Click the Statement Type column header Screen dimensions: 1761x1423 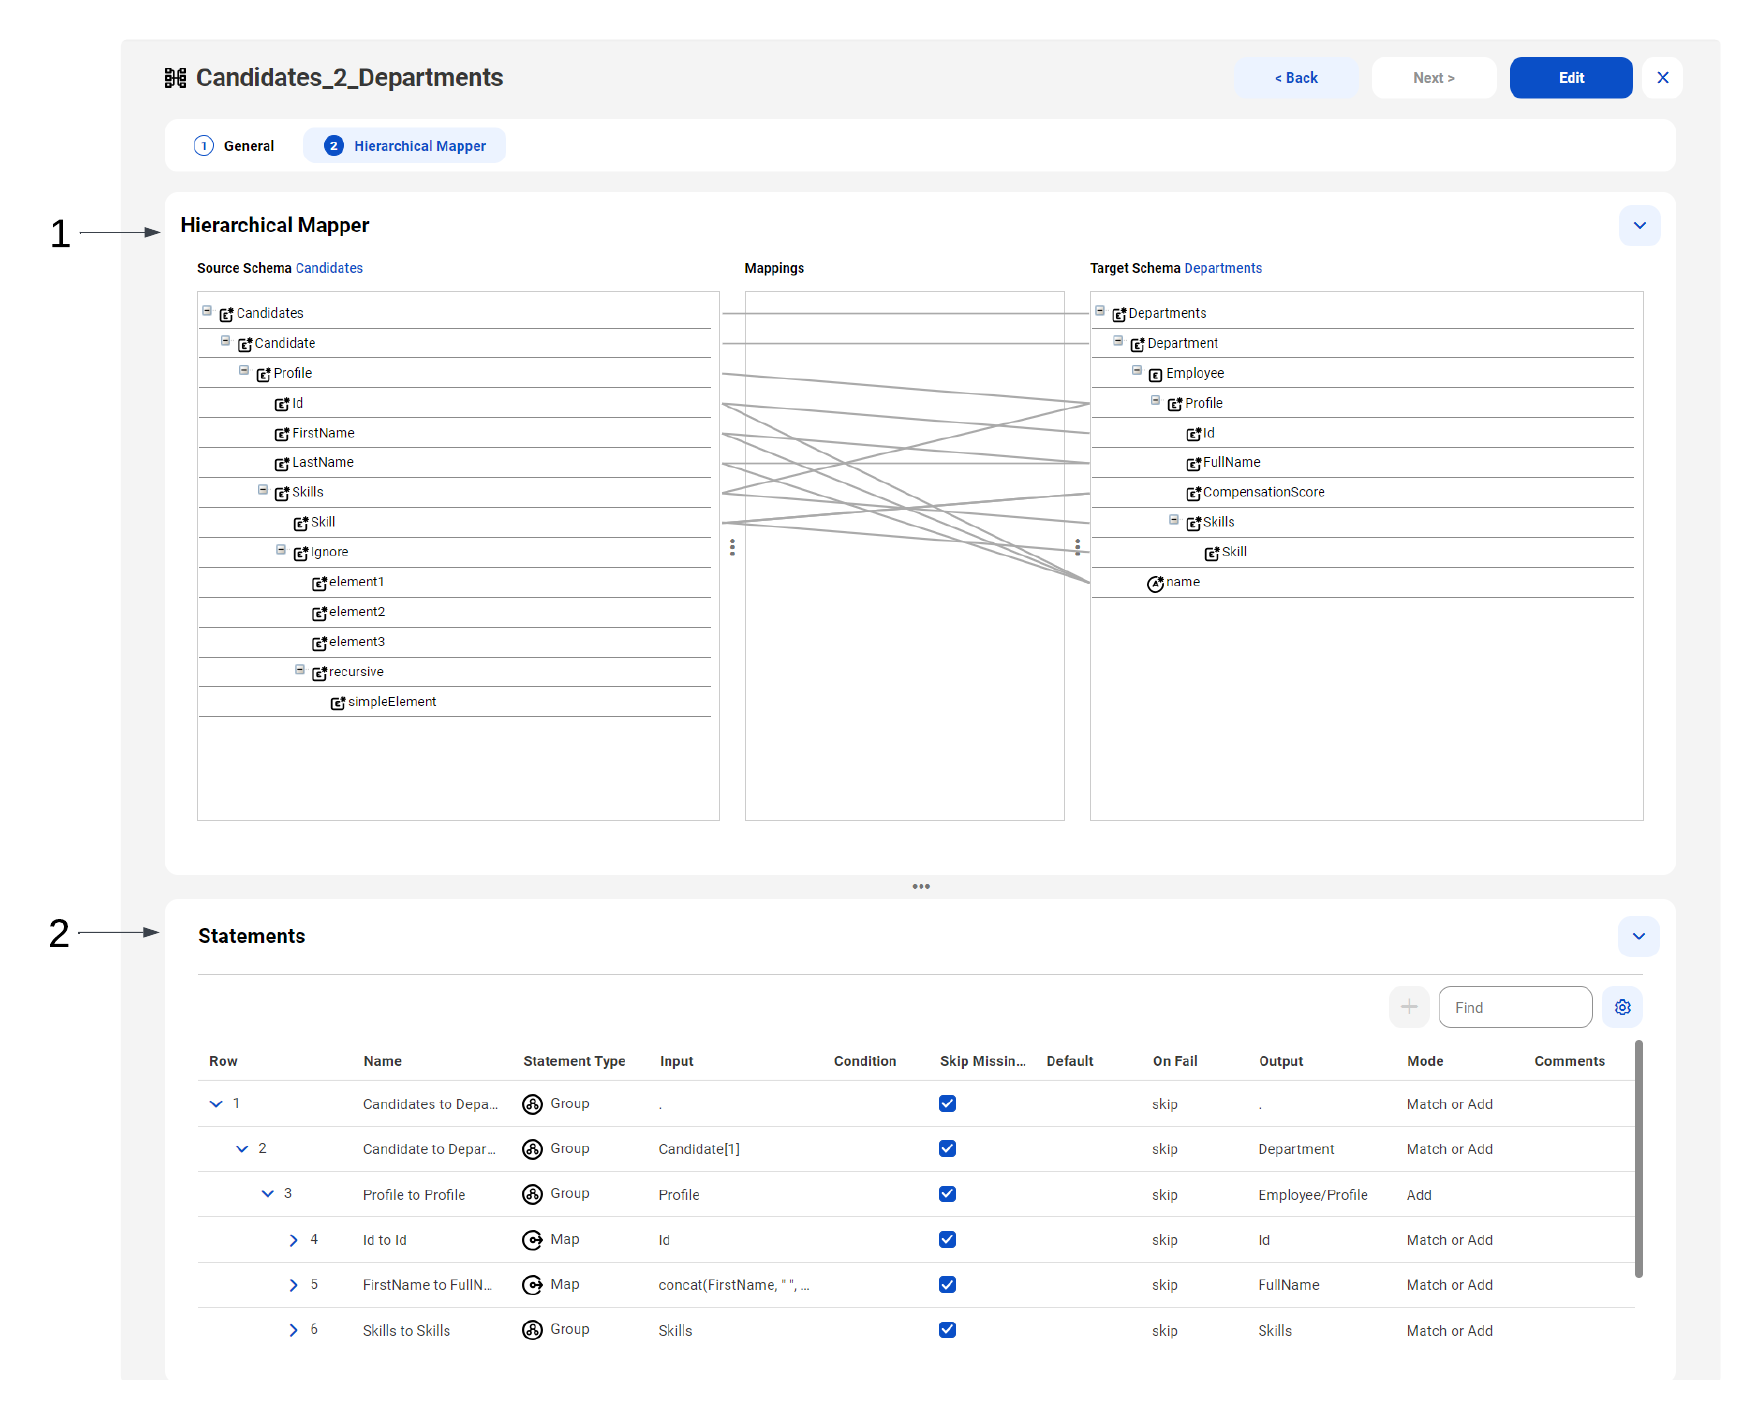574,1061
